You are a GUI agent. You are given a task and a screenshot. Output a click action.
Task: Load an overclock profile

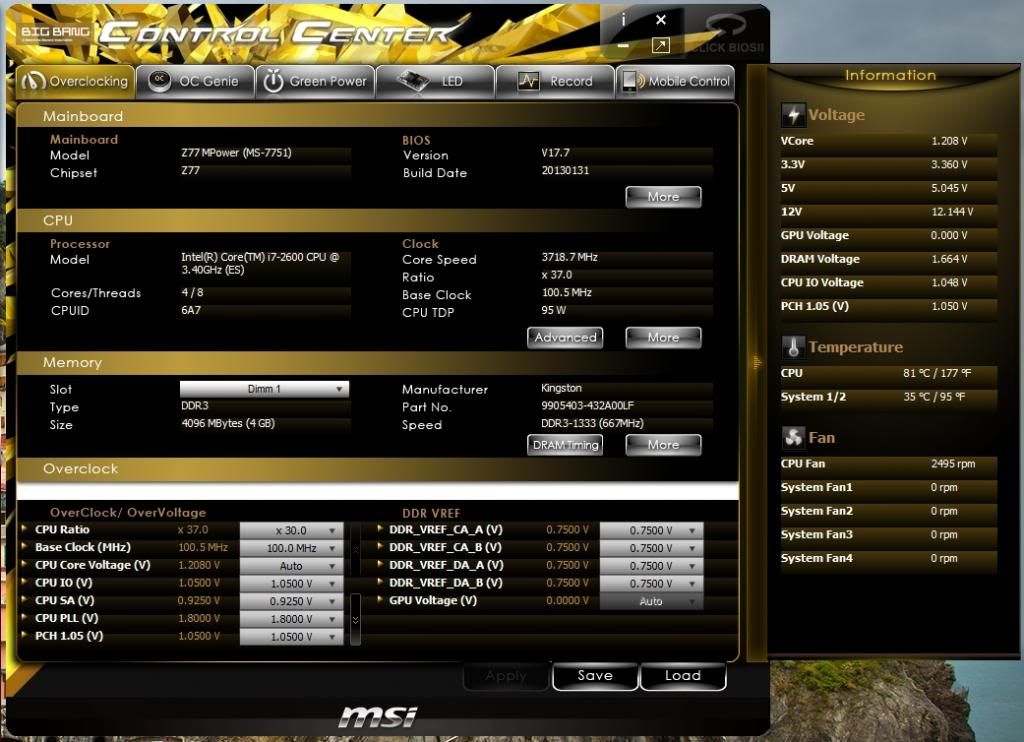[x=683, y=676]
